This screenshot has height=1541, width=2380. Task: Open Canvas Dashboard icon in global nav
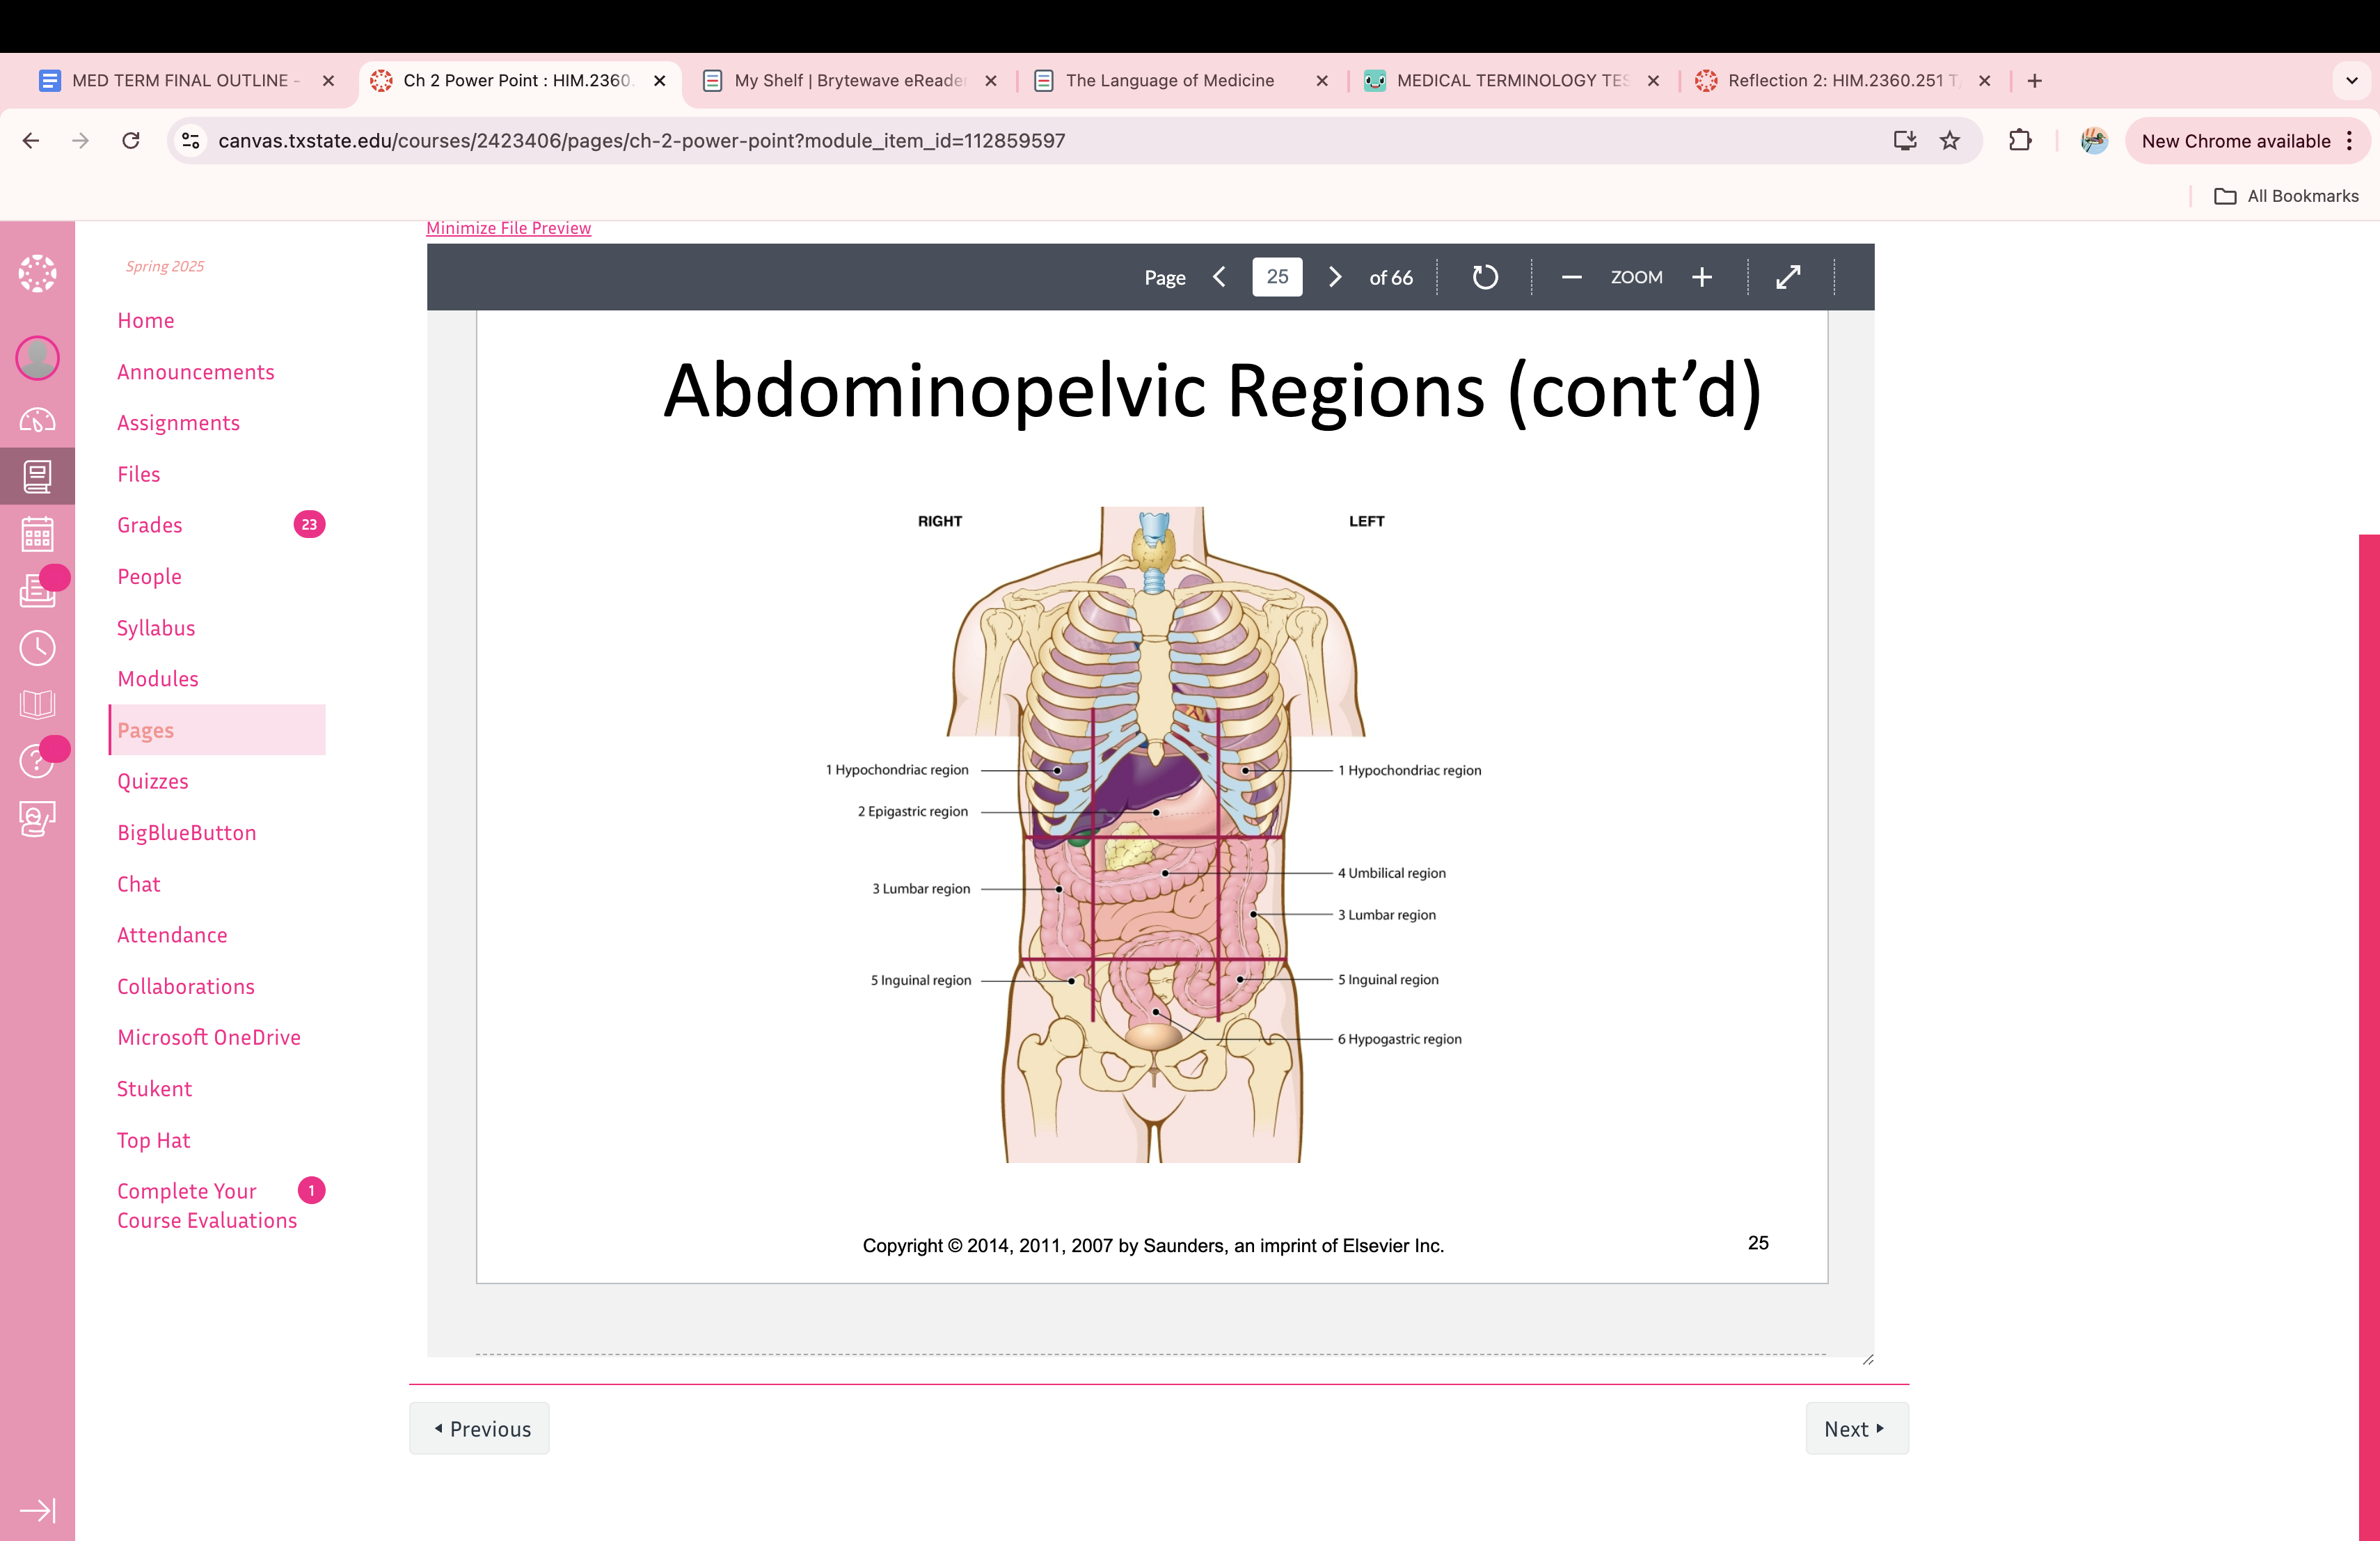point(37,420)
